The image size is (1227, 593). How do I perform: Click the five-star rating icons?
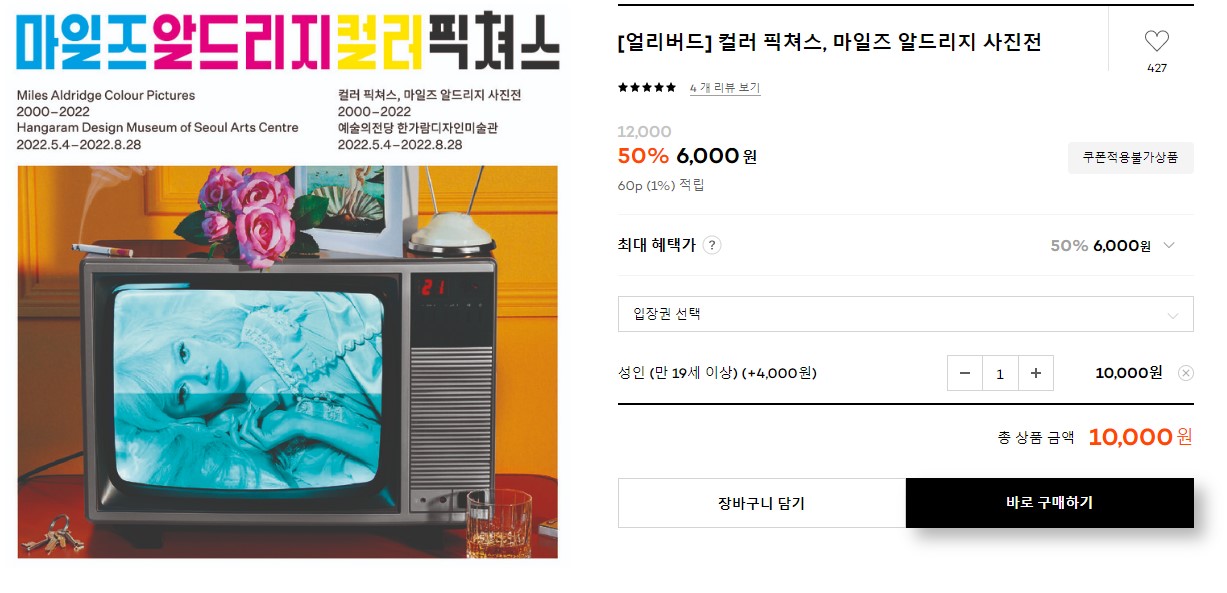coord(647,88)
